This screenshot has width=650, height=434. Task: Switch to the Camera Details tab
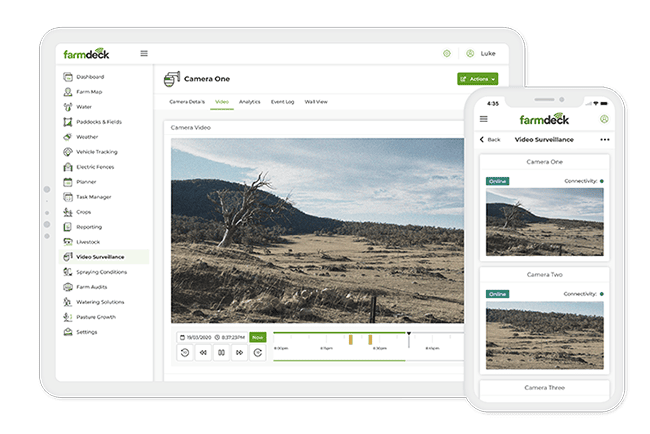click(x=187, y=102)
